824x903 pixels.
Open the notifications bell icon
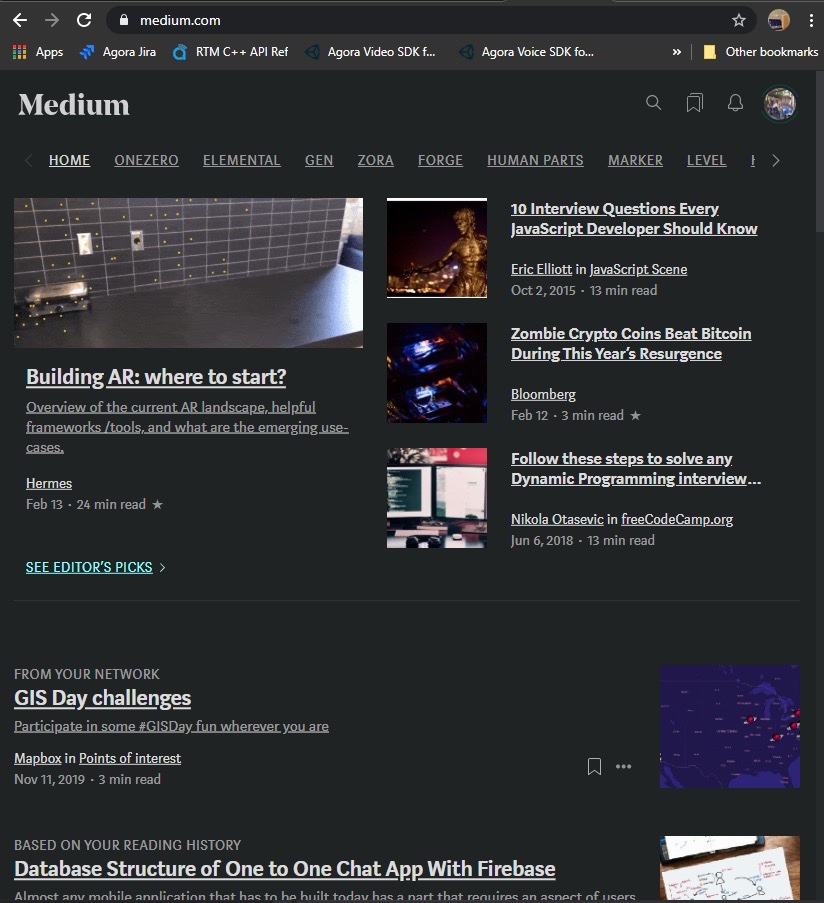coord(735,103)
